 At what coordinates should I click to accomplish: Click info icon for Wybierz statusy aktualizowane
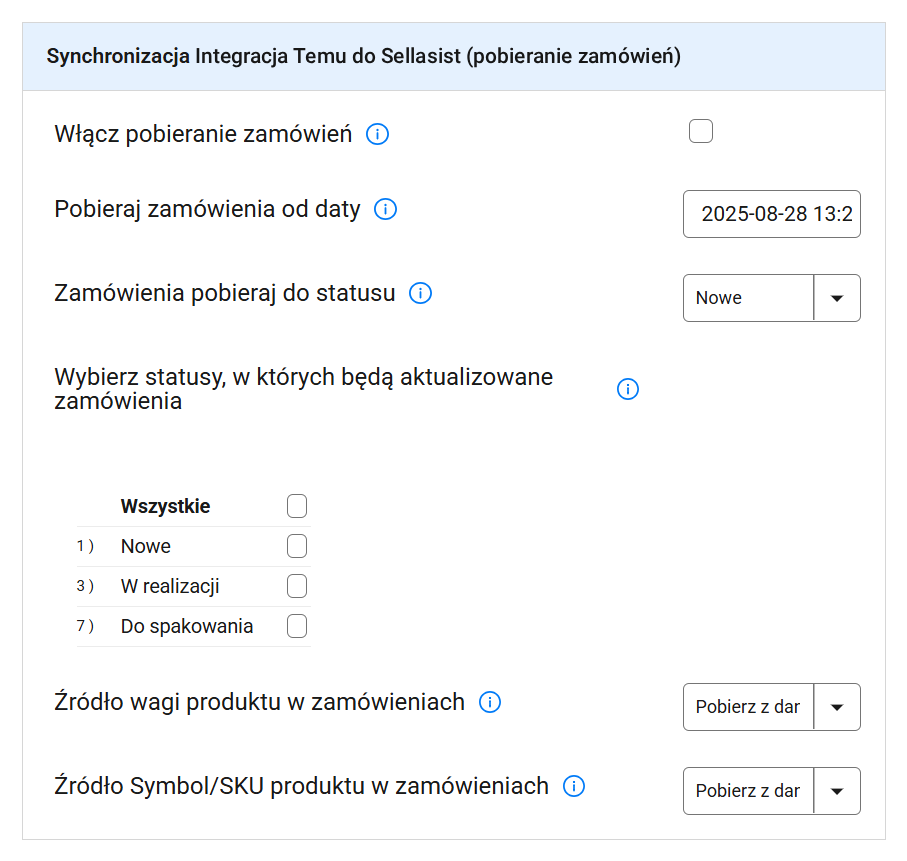point(628,389)
